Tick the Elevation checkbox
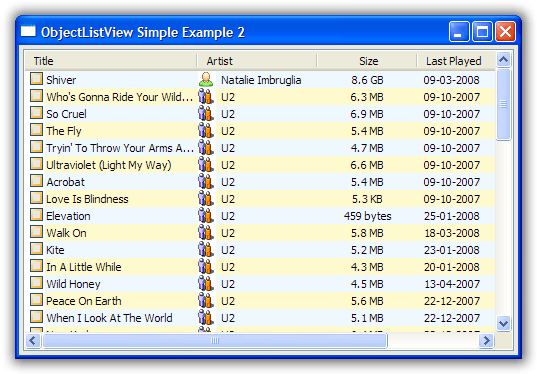Image resolution: width=537 pixels, height=374 pixels. (36, 214)
